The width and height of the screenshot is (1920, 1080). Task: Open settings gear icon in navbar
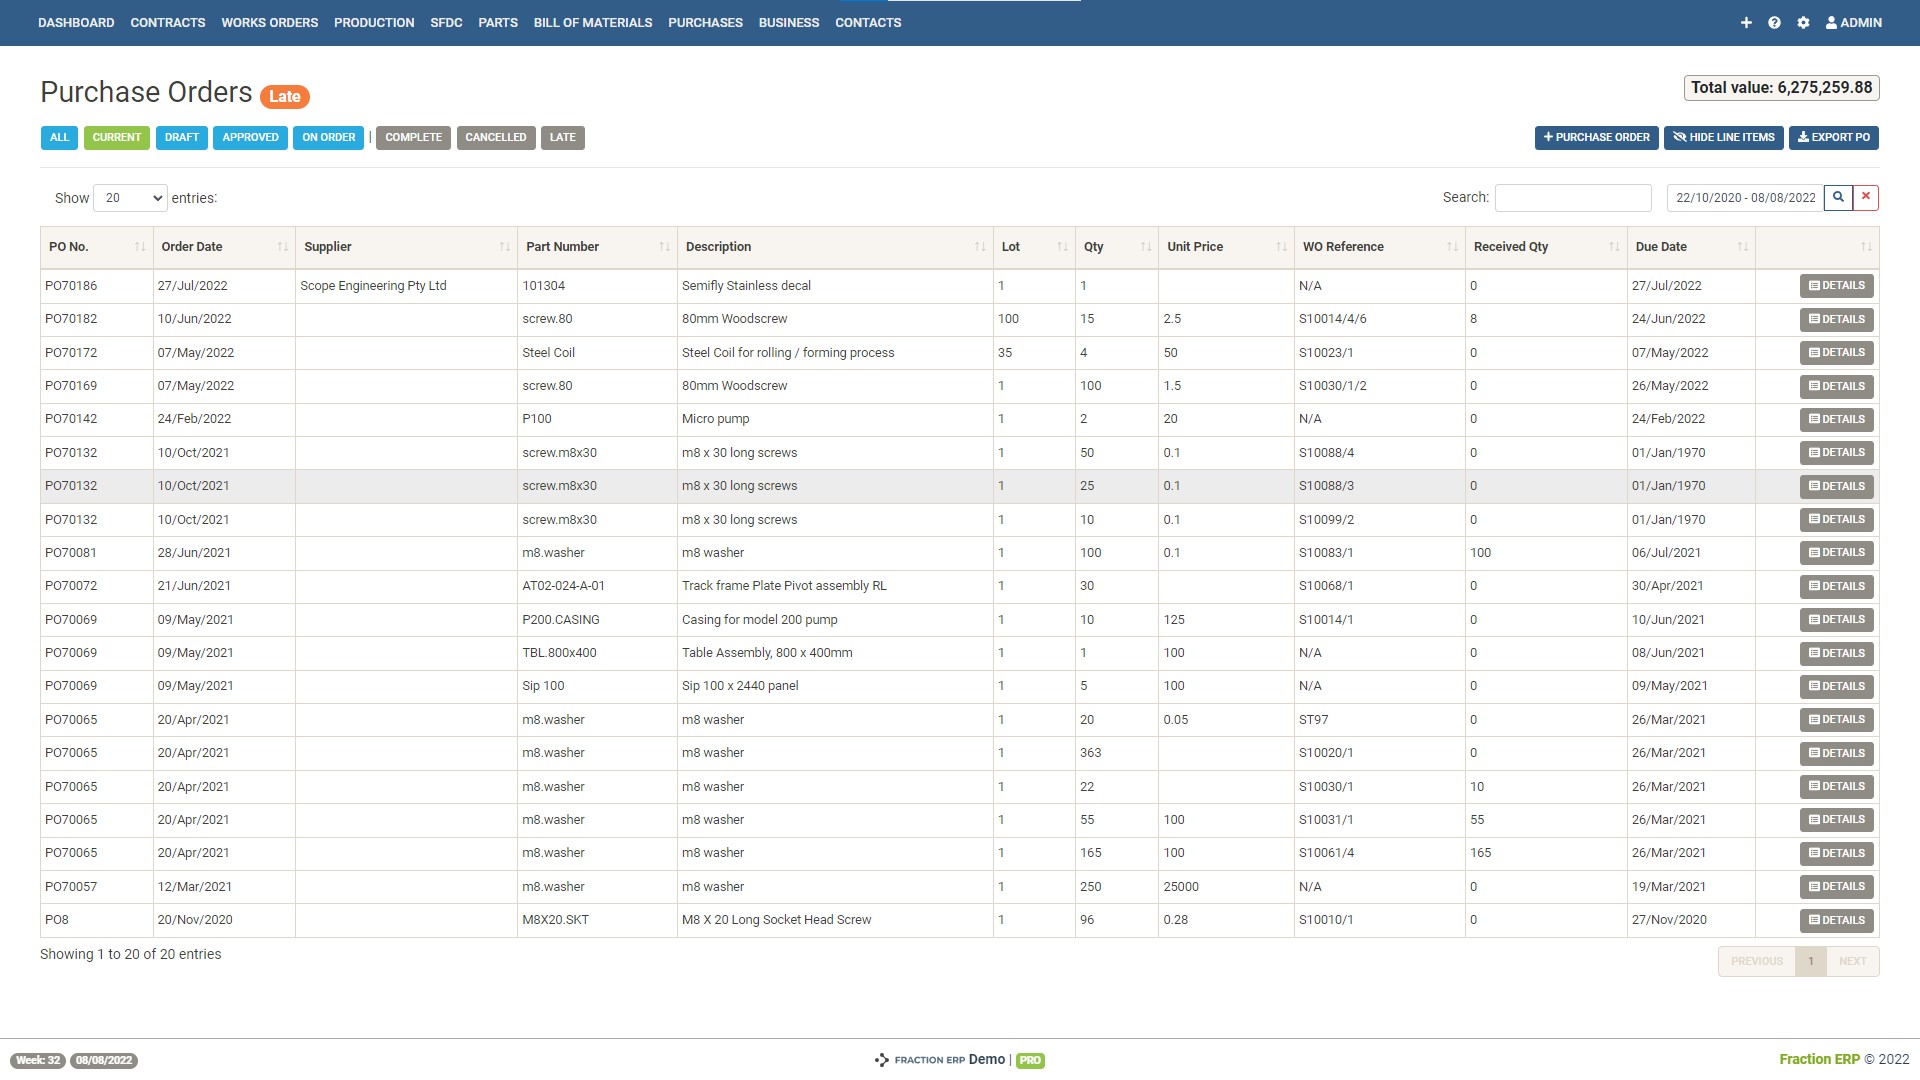(1803, 23)
